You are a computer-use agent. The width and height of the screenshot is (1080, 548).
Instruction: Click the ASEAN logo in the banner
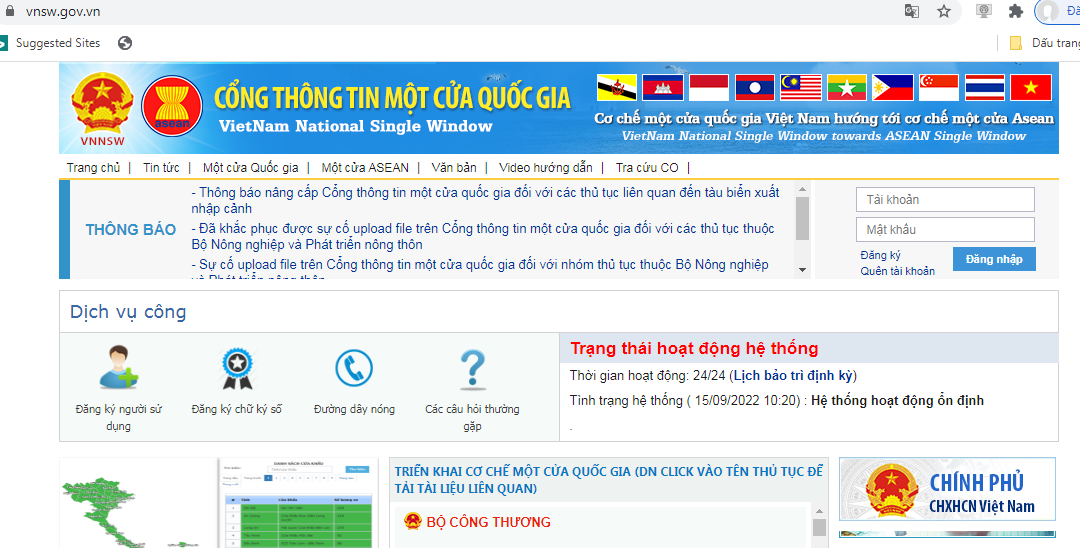point(172,106)
